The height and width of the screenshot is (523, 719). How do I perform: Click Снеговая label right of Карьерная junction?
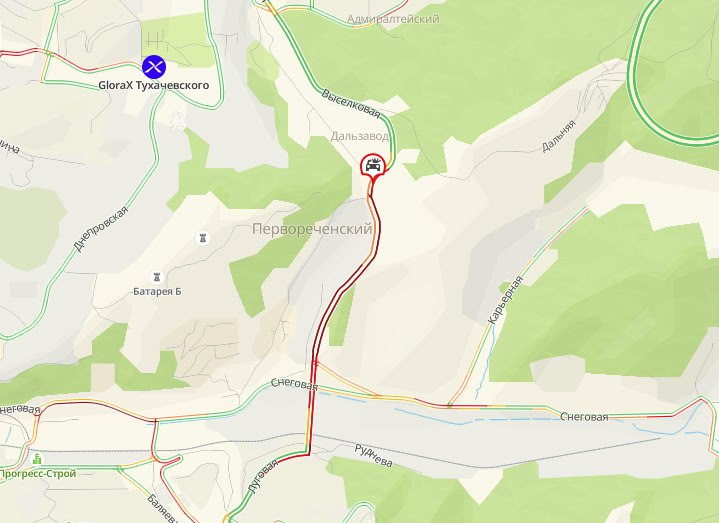click(584, 417)
